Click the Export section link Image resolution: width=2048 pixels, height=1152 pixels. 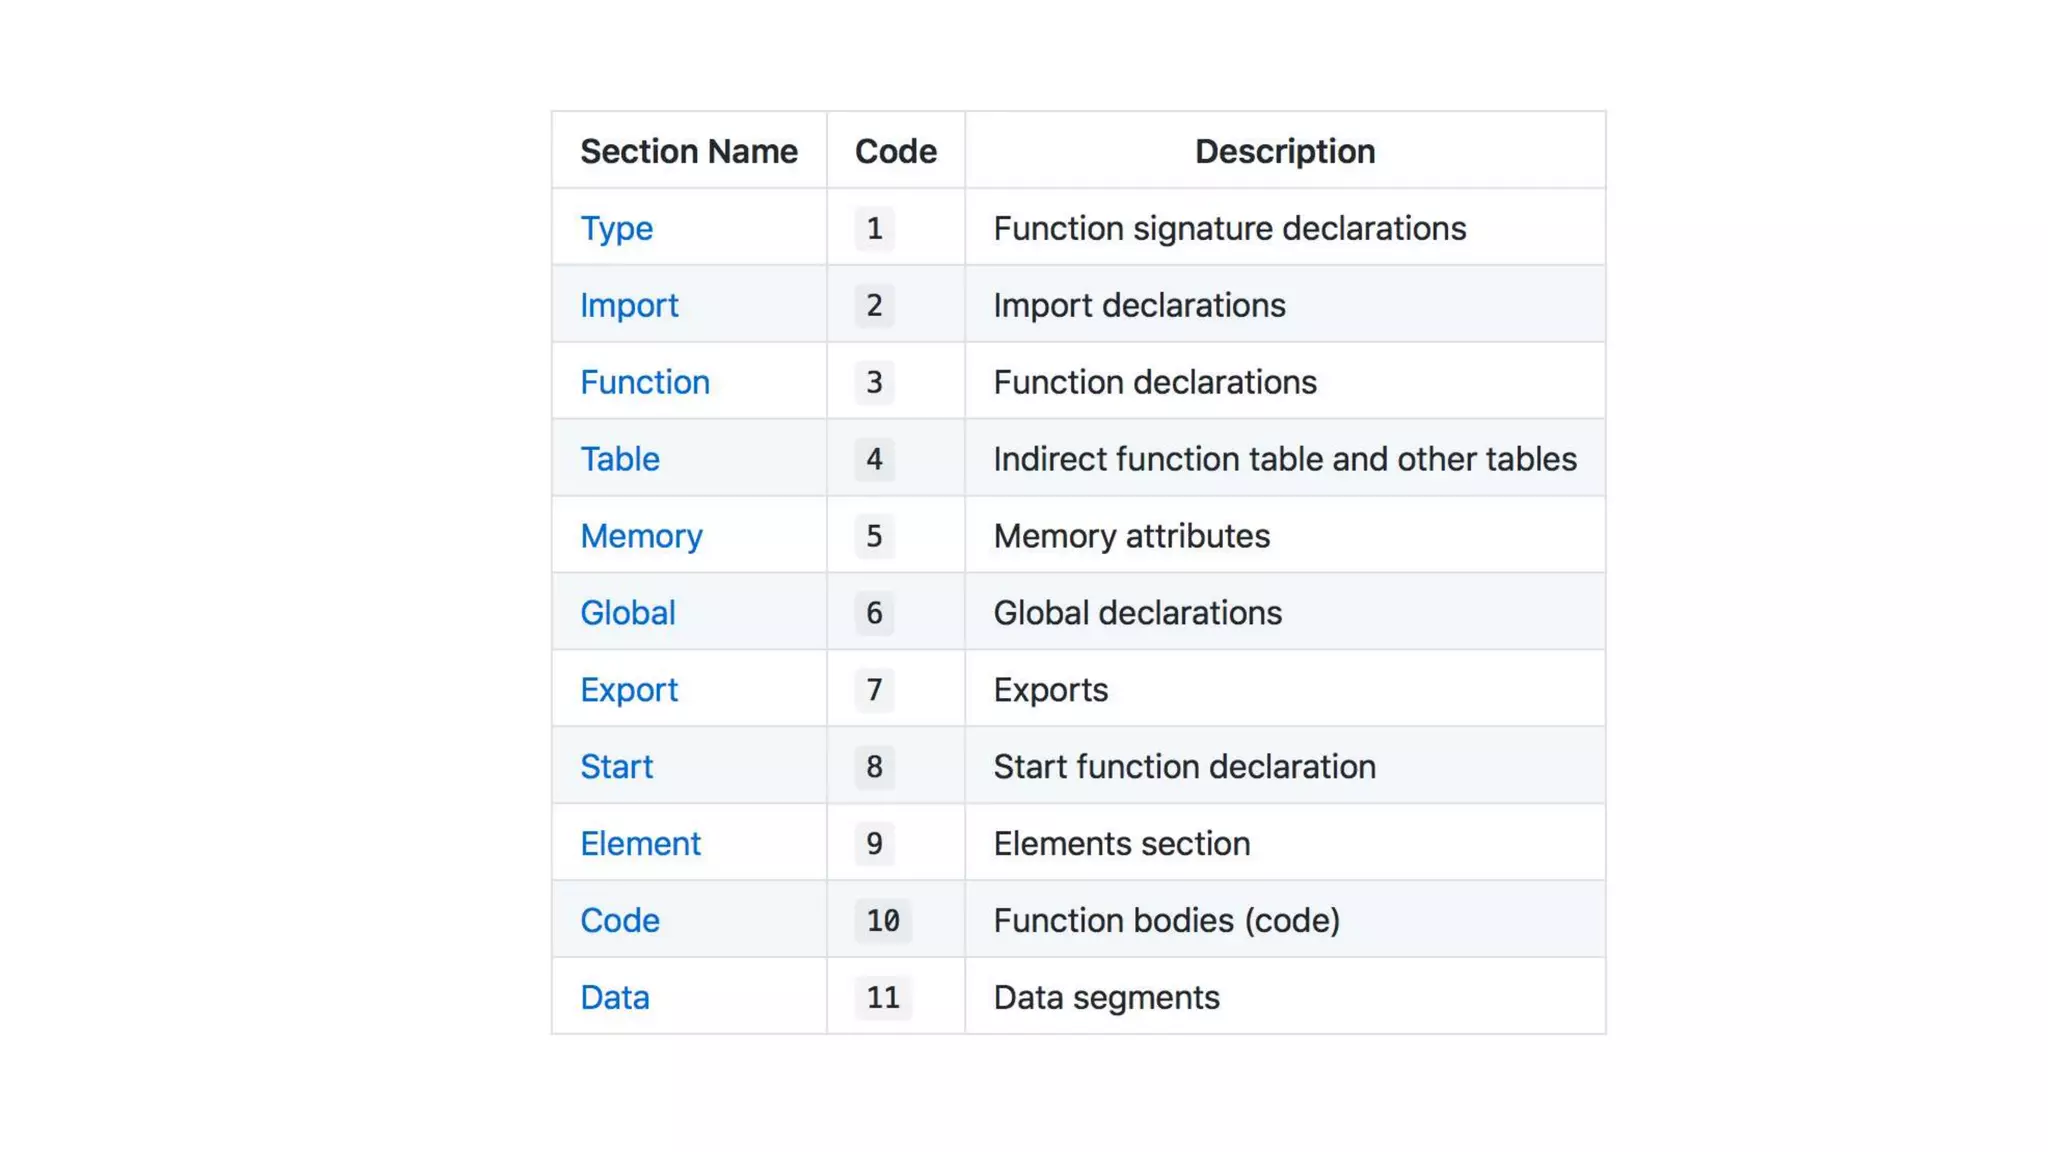point(629,690)
